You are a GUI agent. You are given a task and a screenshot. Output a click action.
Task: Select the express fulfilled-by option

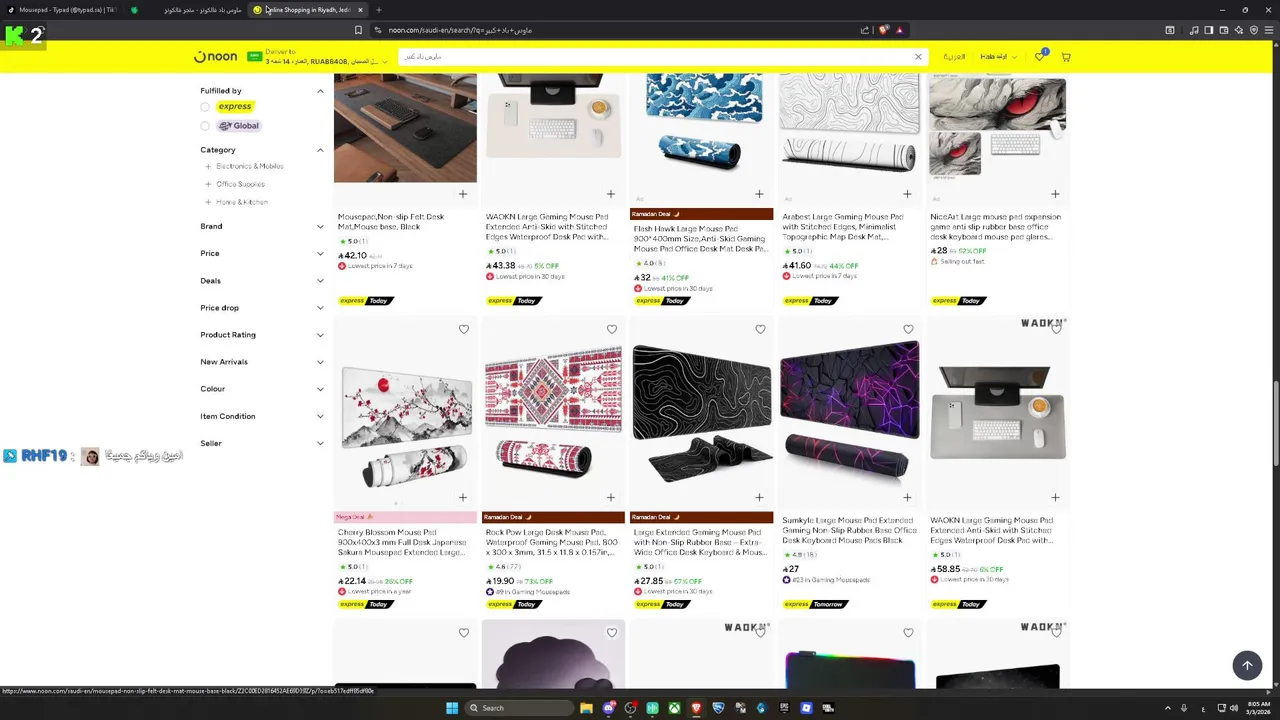pos(205,106)
